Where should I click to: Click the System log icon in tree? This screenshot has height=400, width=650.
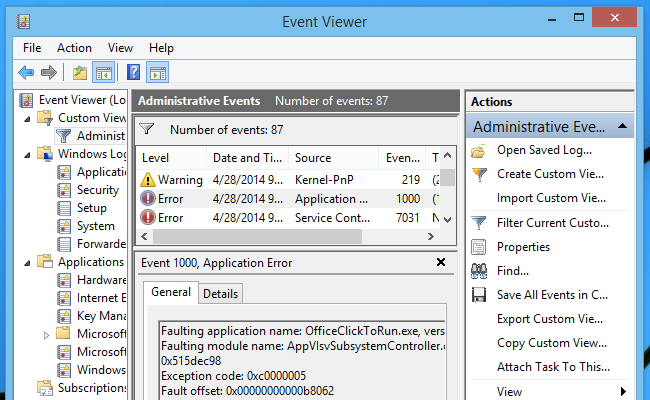(64, 226)
